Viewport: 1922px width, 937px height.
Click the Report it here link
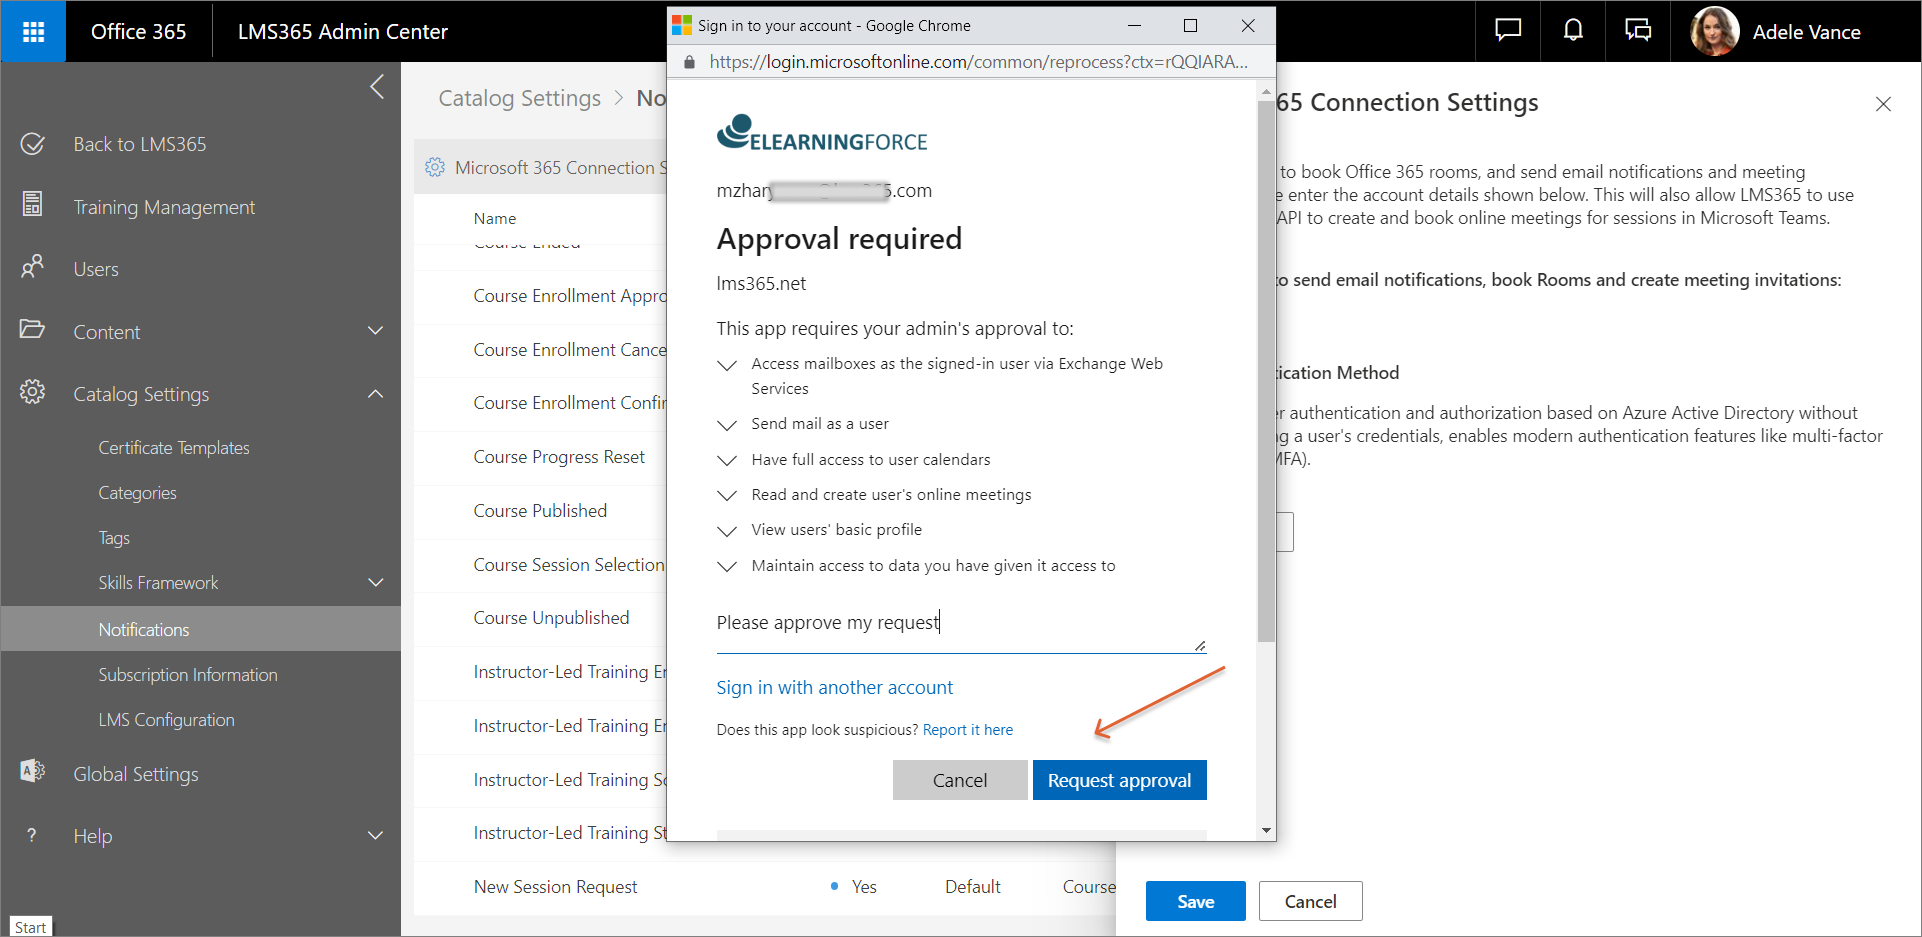[967, 730]
